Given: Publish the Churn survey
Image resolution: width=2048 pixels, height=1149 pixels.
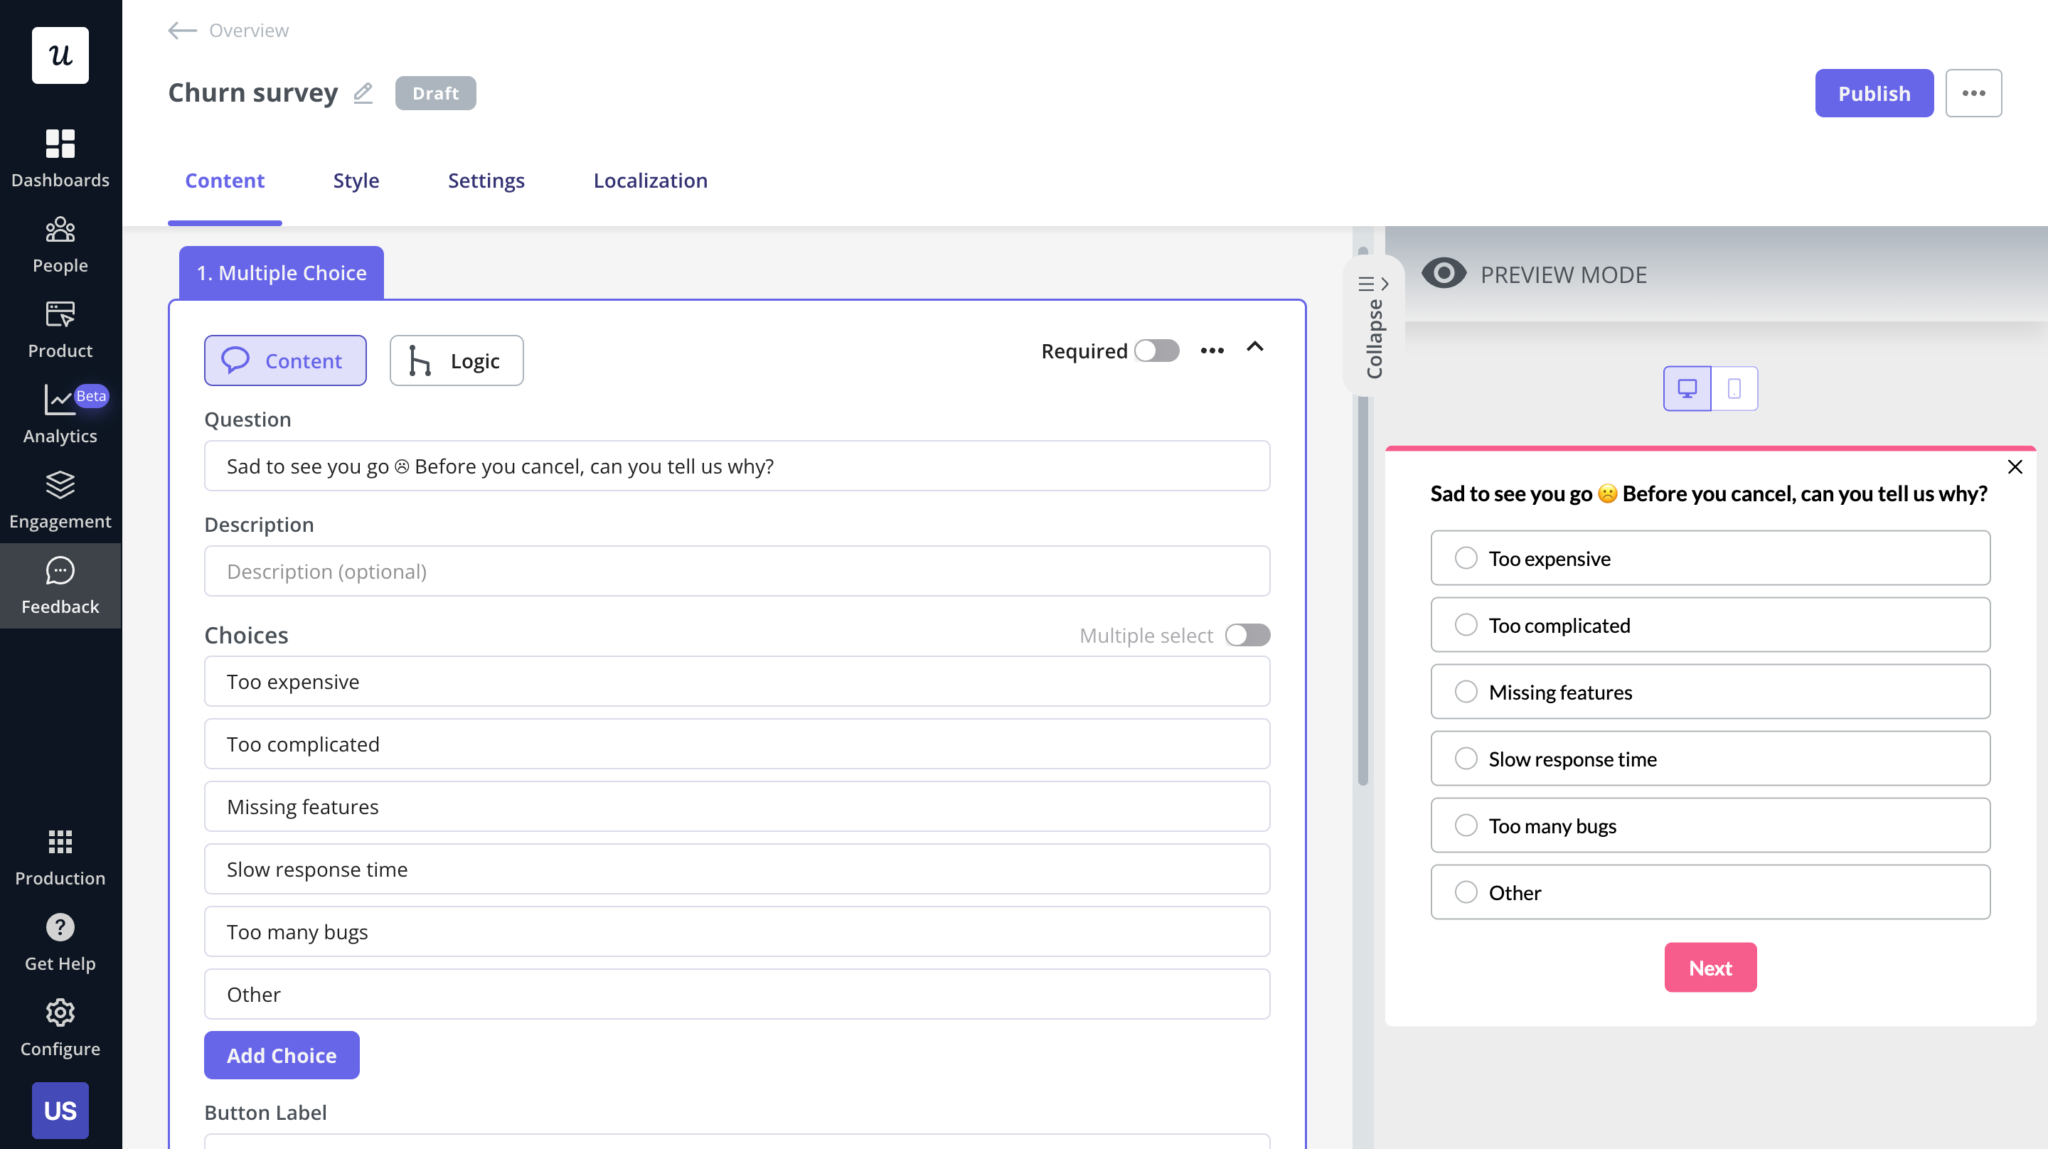Looking at the screenshot, I should (x=1873, y=92).
